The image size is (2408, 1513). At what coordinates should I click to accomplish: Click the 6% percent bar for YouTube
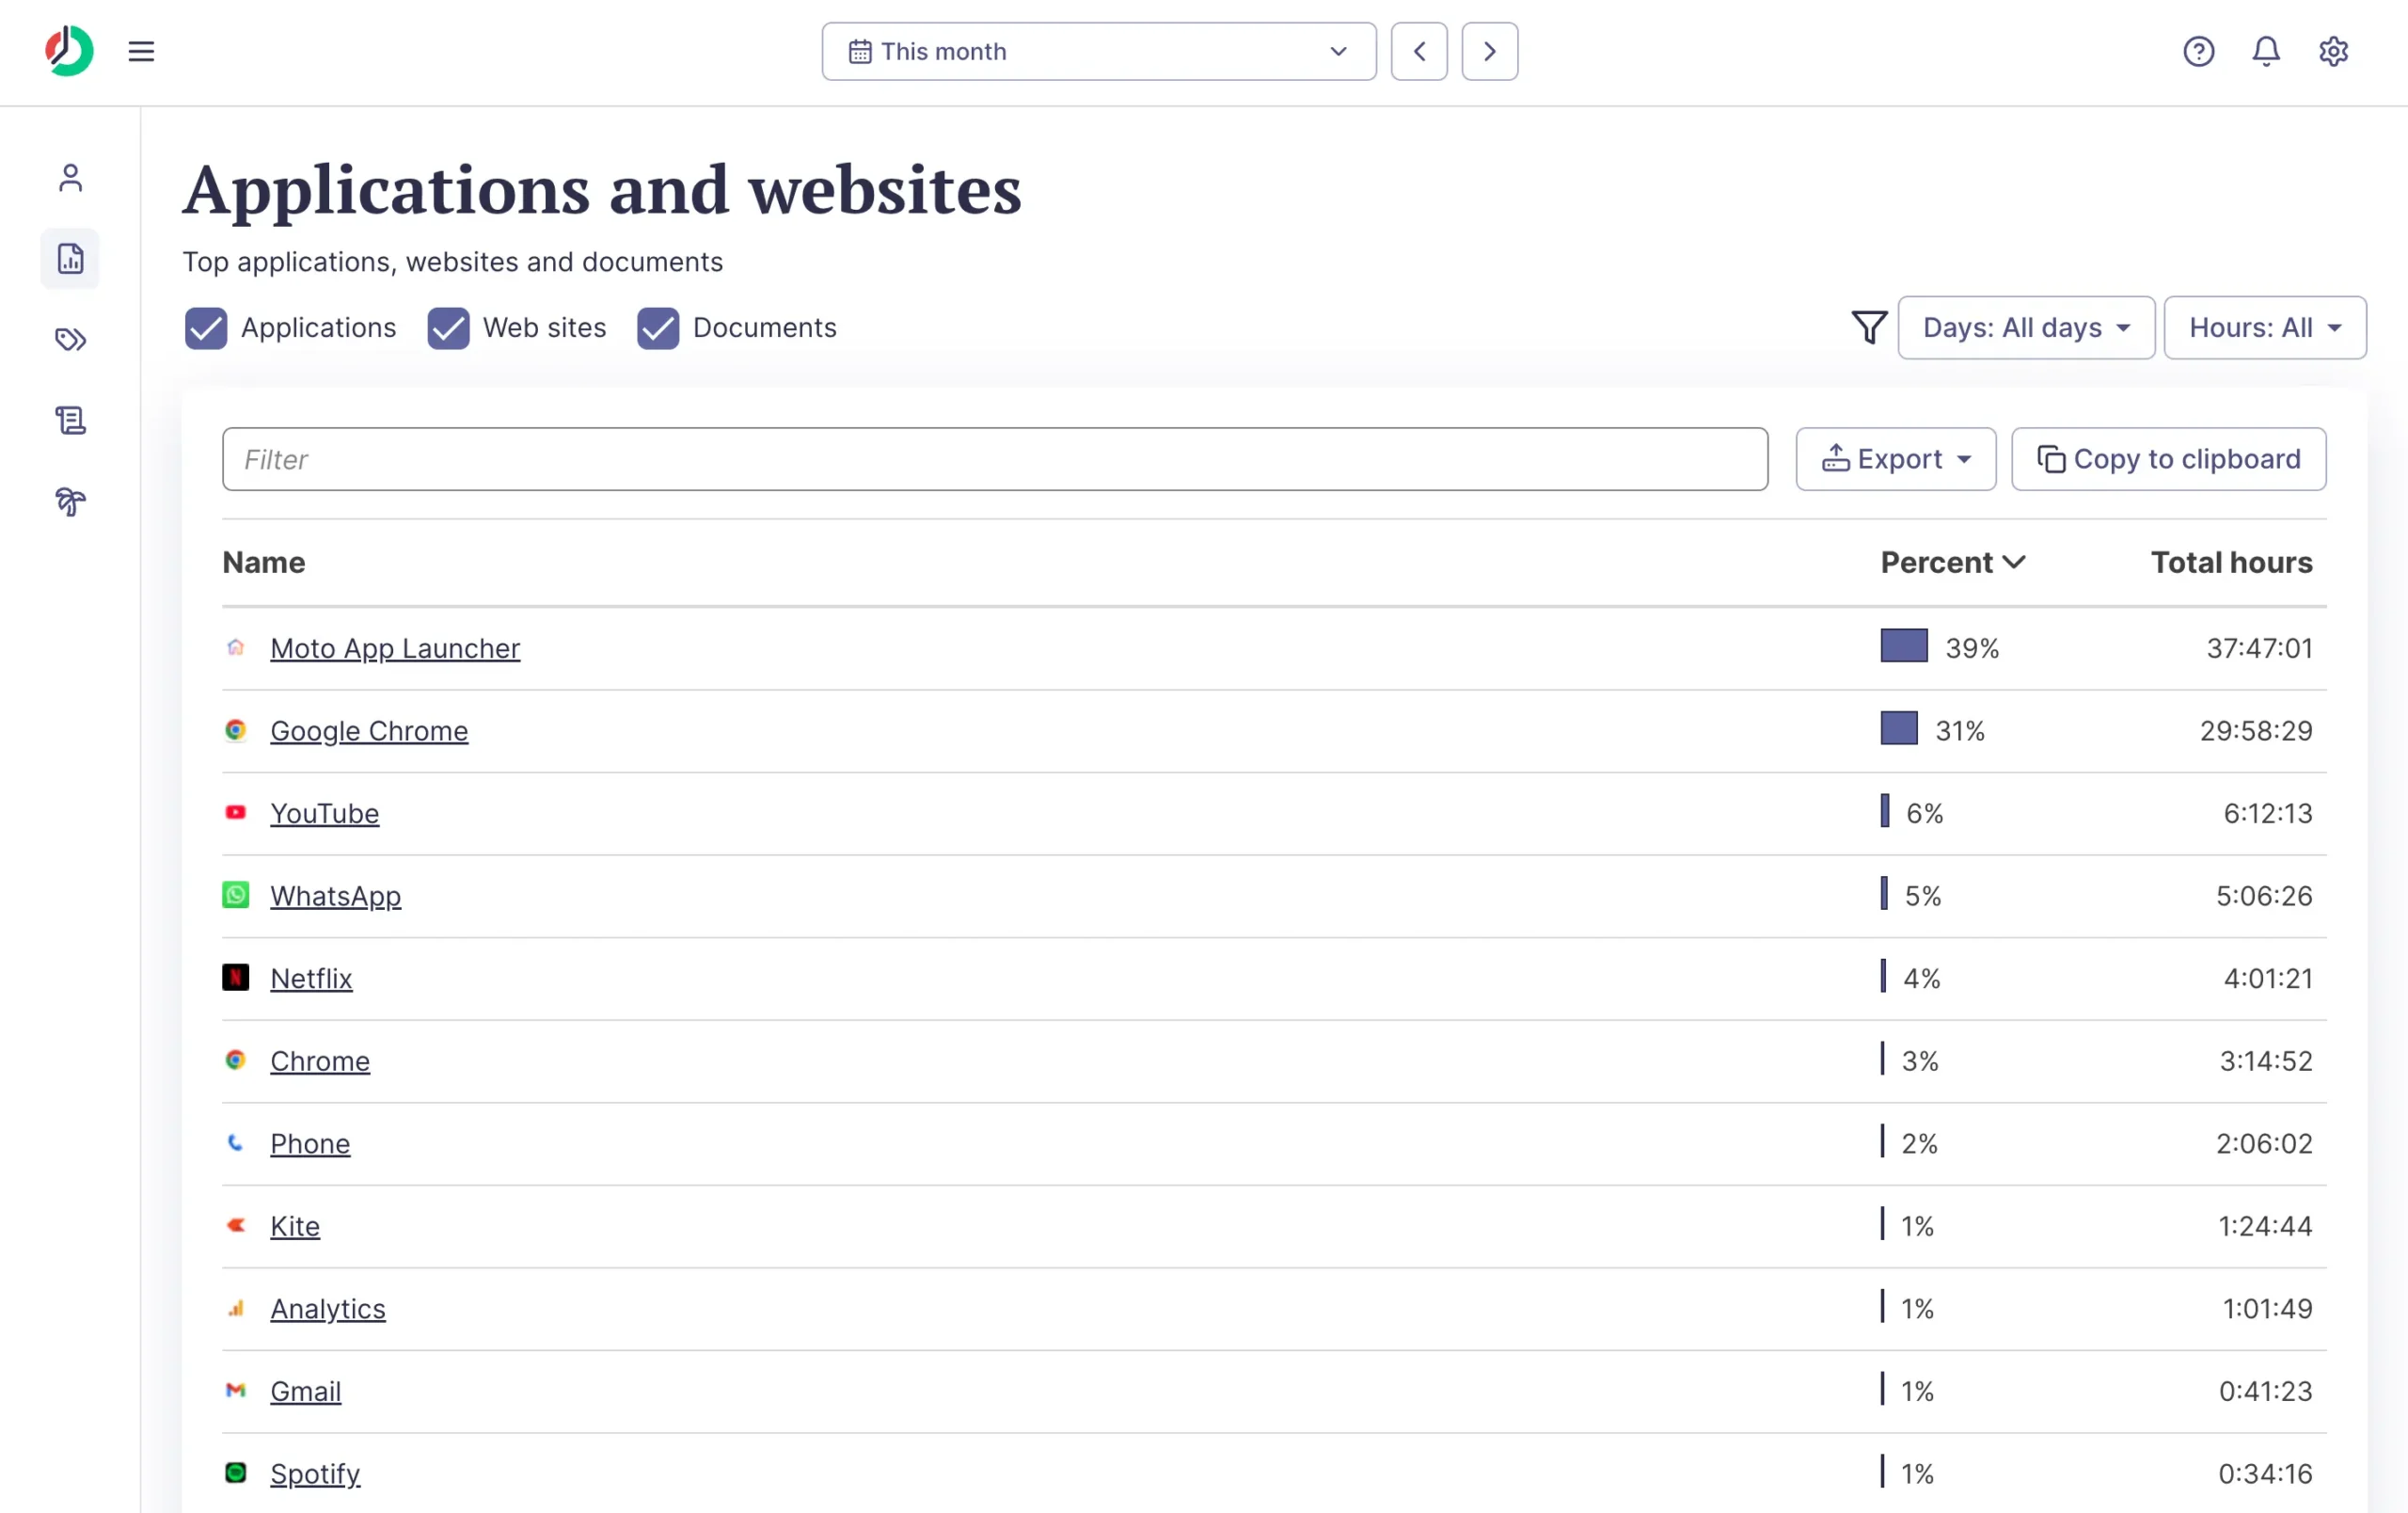(1885, 811)
